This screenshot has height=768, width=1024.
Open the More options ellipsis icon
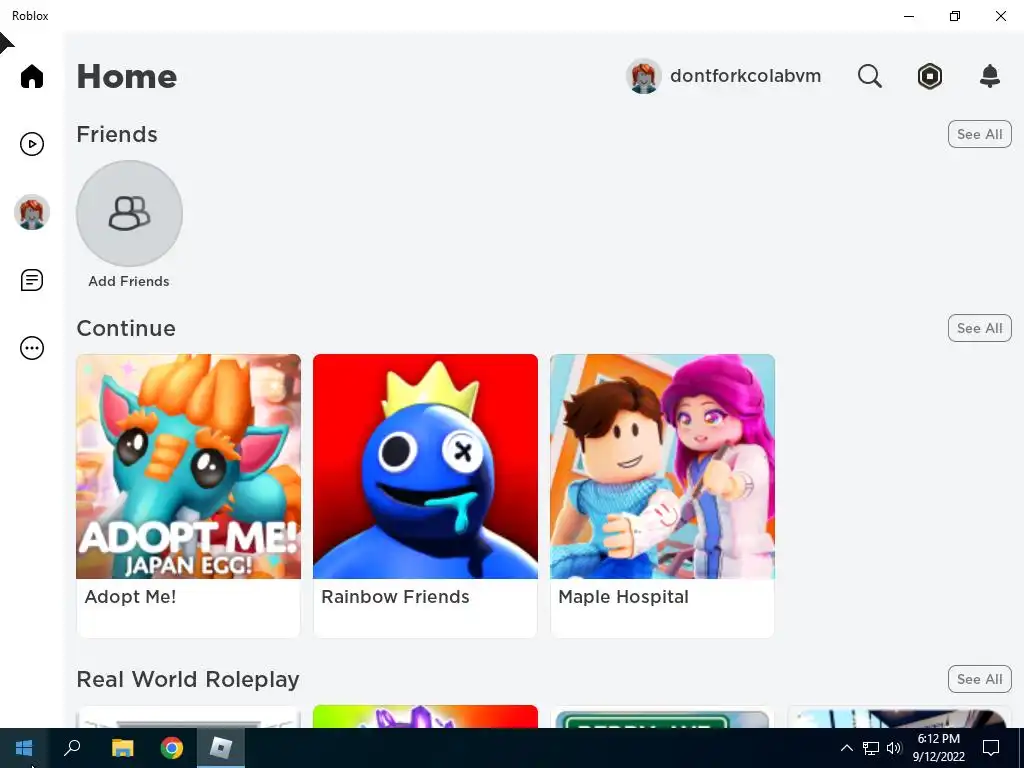[31, 348]
